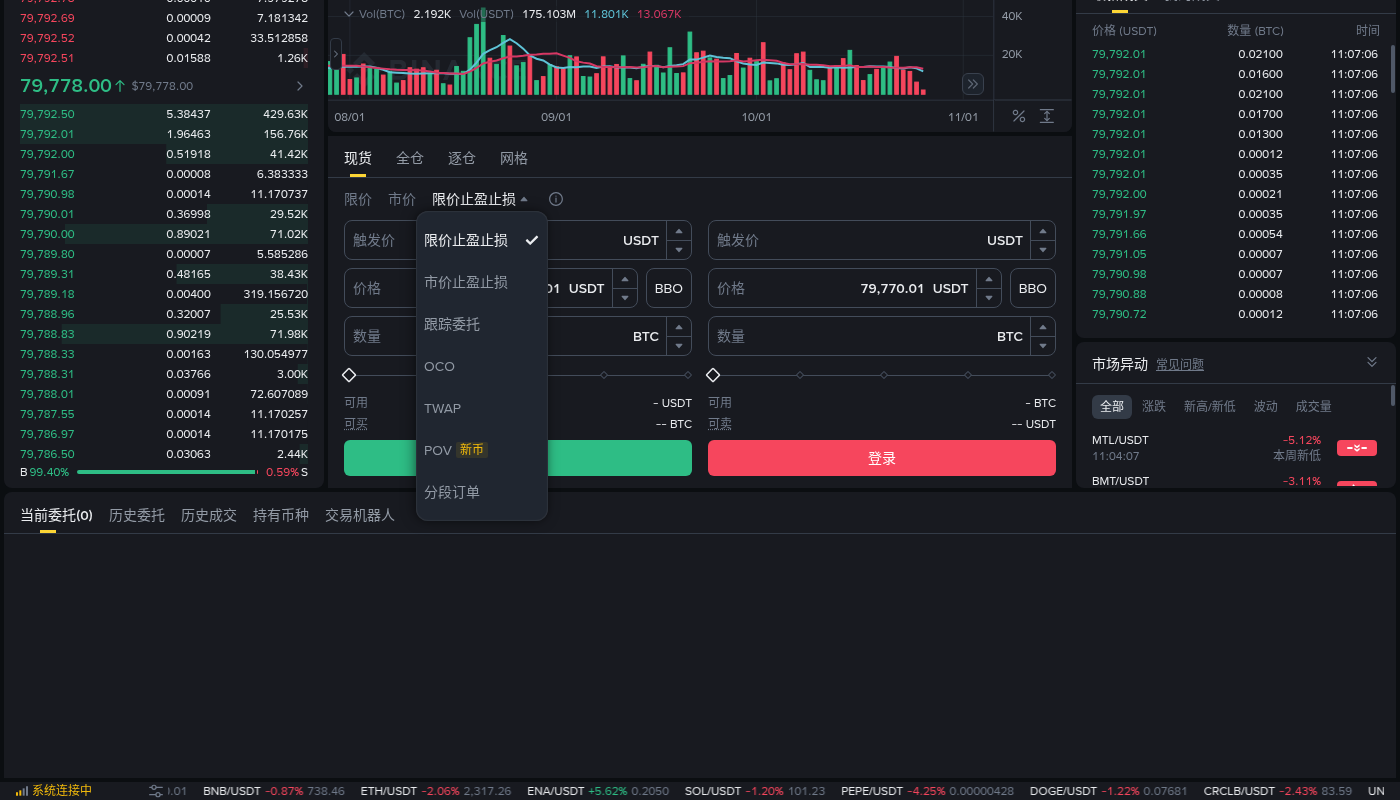Select the 市价 order type
This screenshot has width=1400, height=800.
[x=402, y=199]
